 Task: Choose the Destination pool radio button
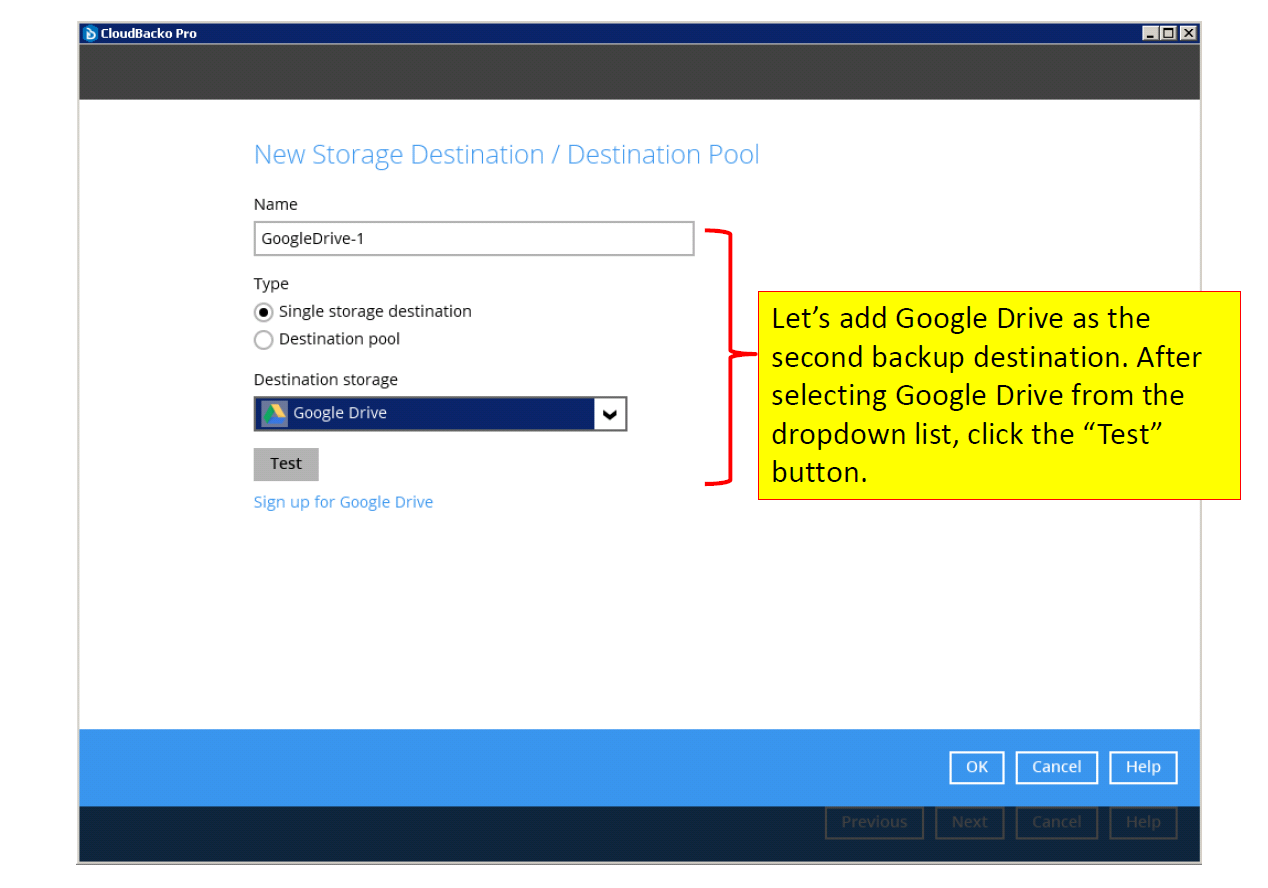point(264,340)
